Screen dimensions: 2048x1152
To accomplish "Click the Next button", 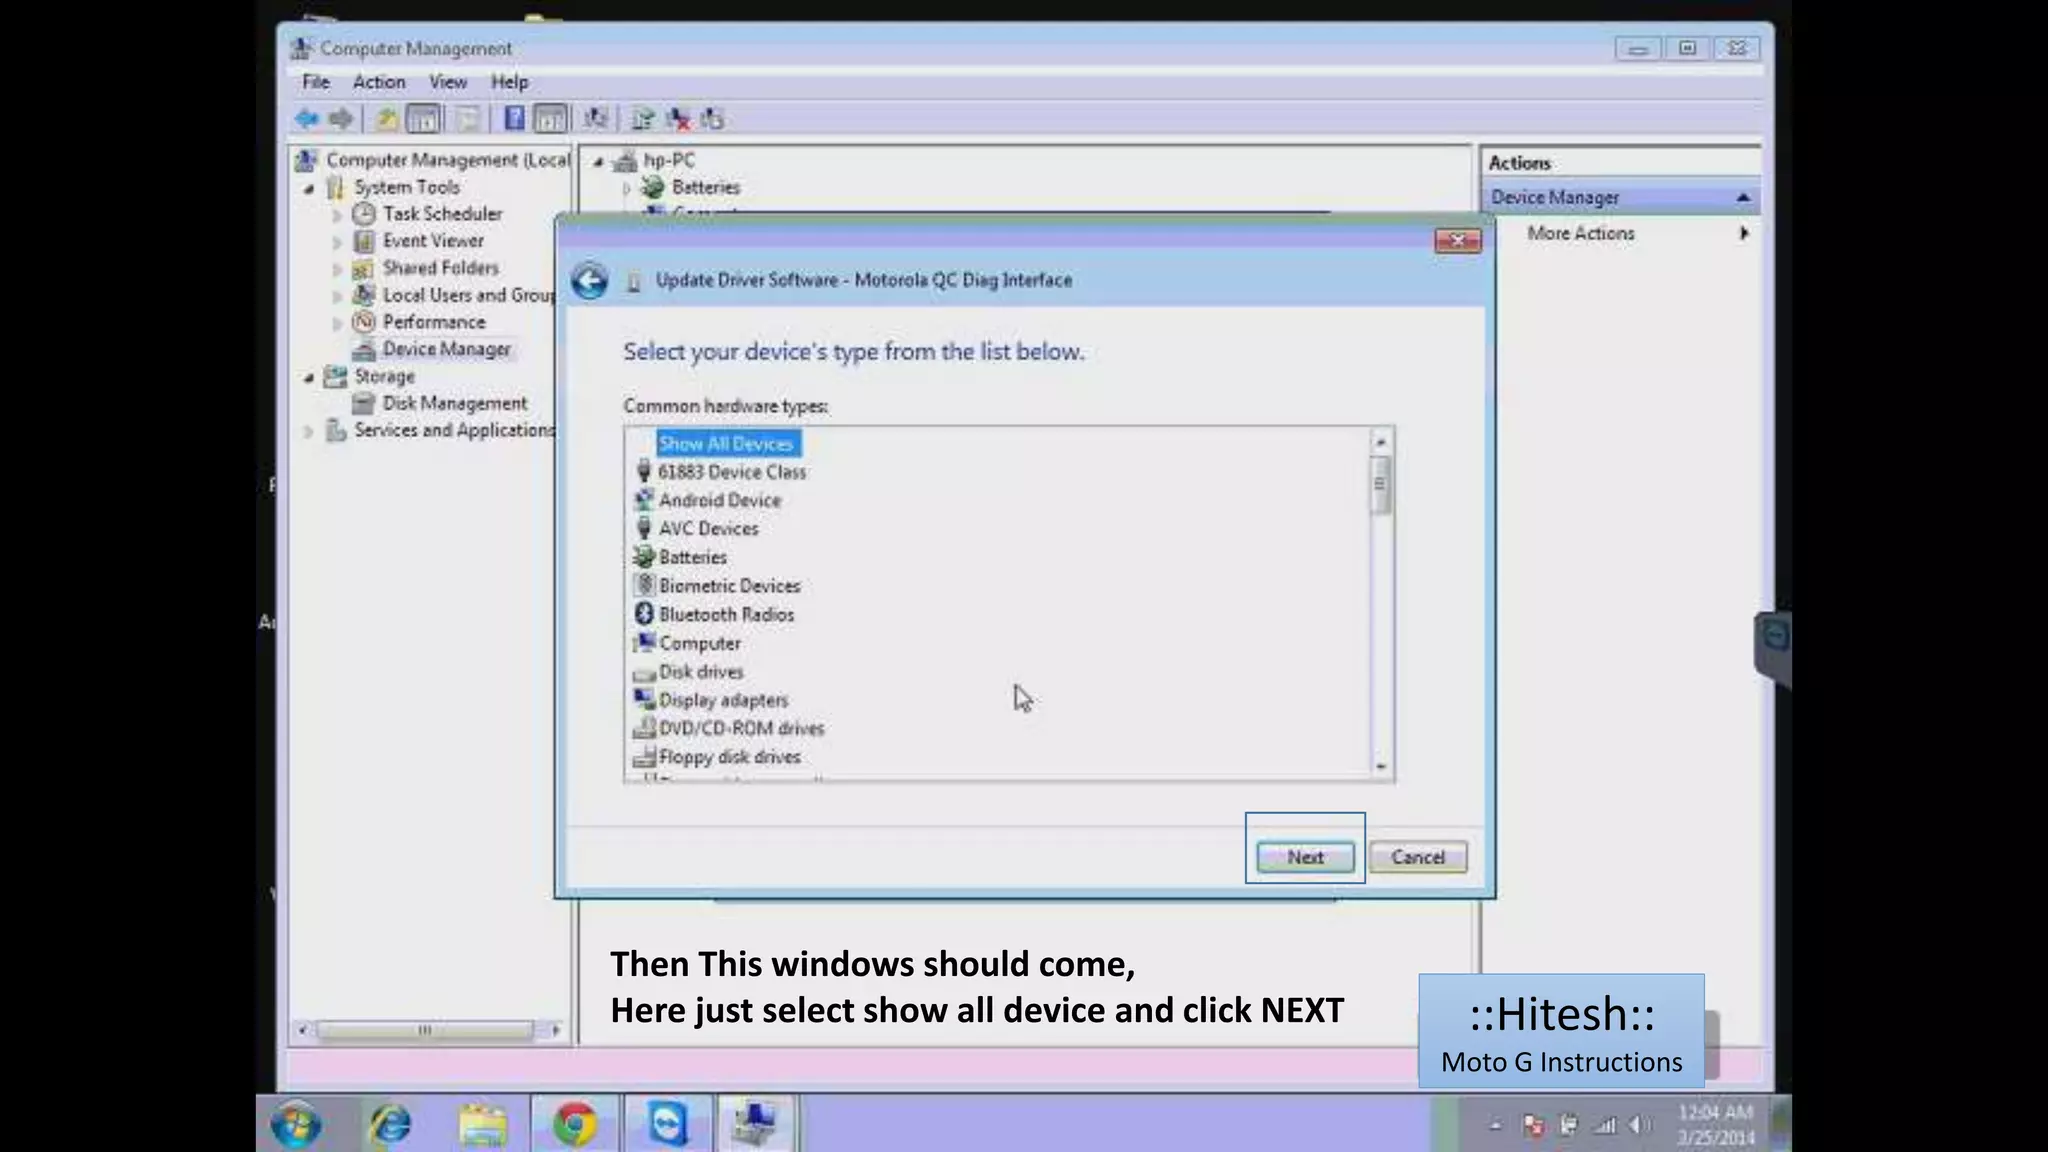I will pos(1305,857).
